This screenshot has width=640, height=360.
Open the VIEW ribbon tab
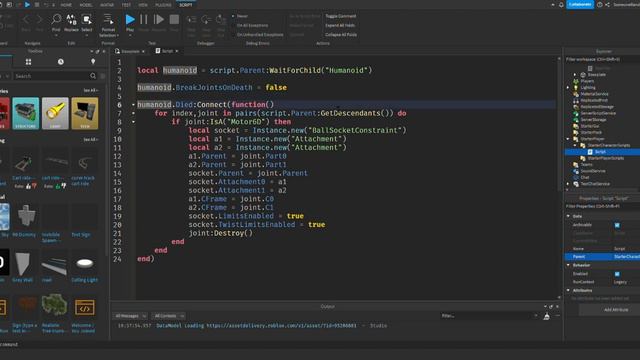coord(143,5)
